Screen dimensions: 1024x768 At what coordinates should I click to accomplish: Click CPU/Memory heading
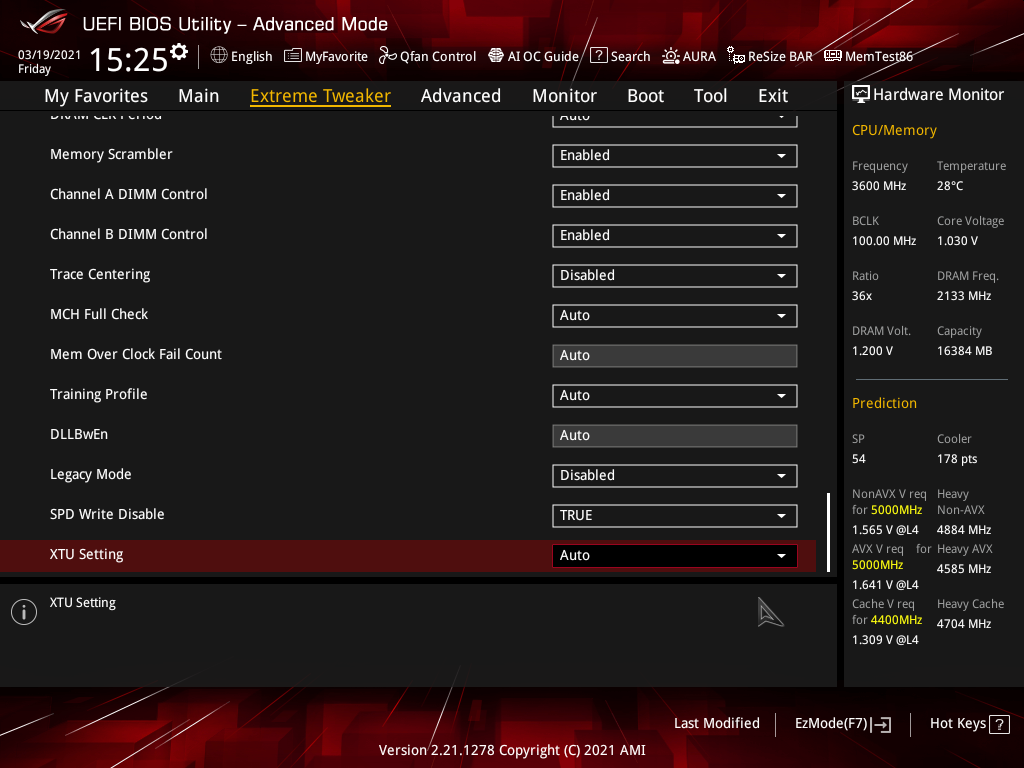894,130
